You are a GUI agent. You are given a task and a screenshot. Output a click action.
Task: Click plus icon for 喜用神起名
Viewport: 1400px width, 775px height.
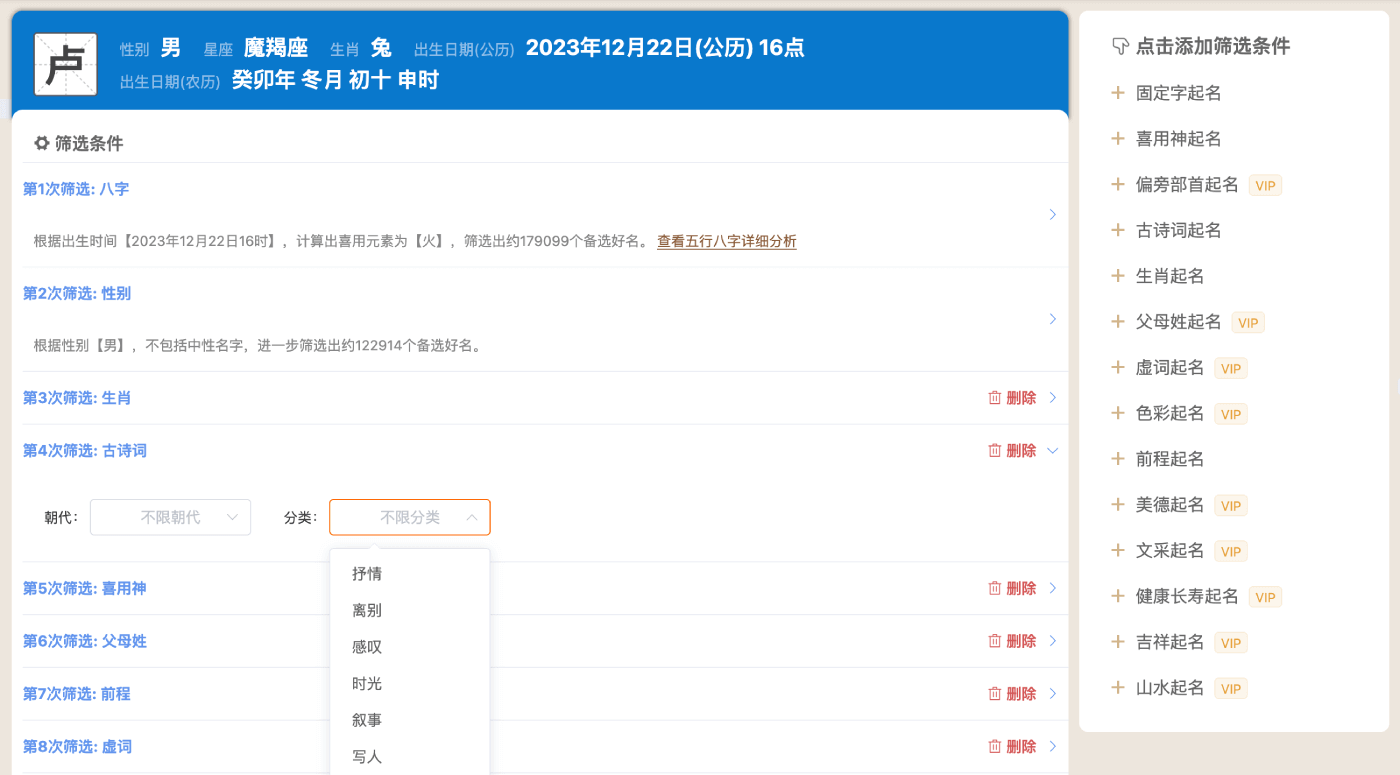click(1118, 139)
